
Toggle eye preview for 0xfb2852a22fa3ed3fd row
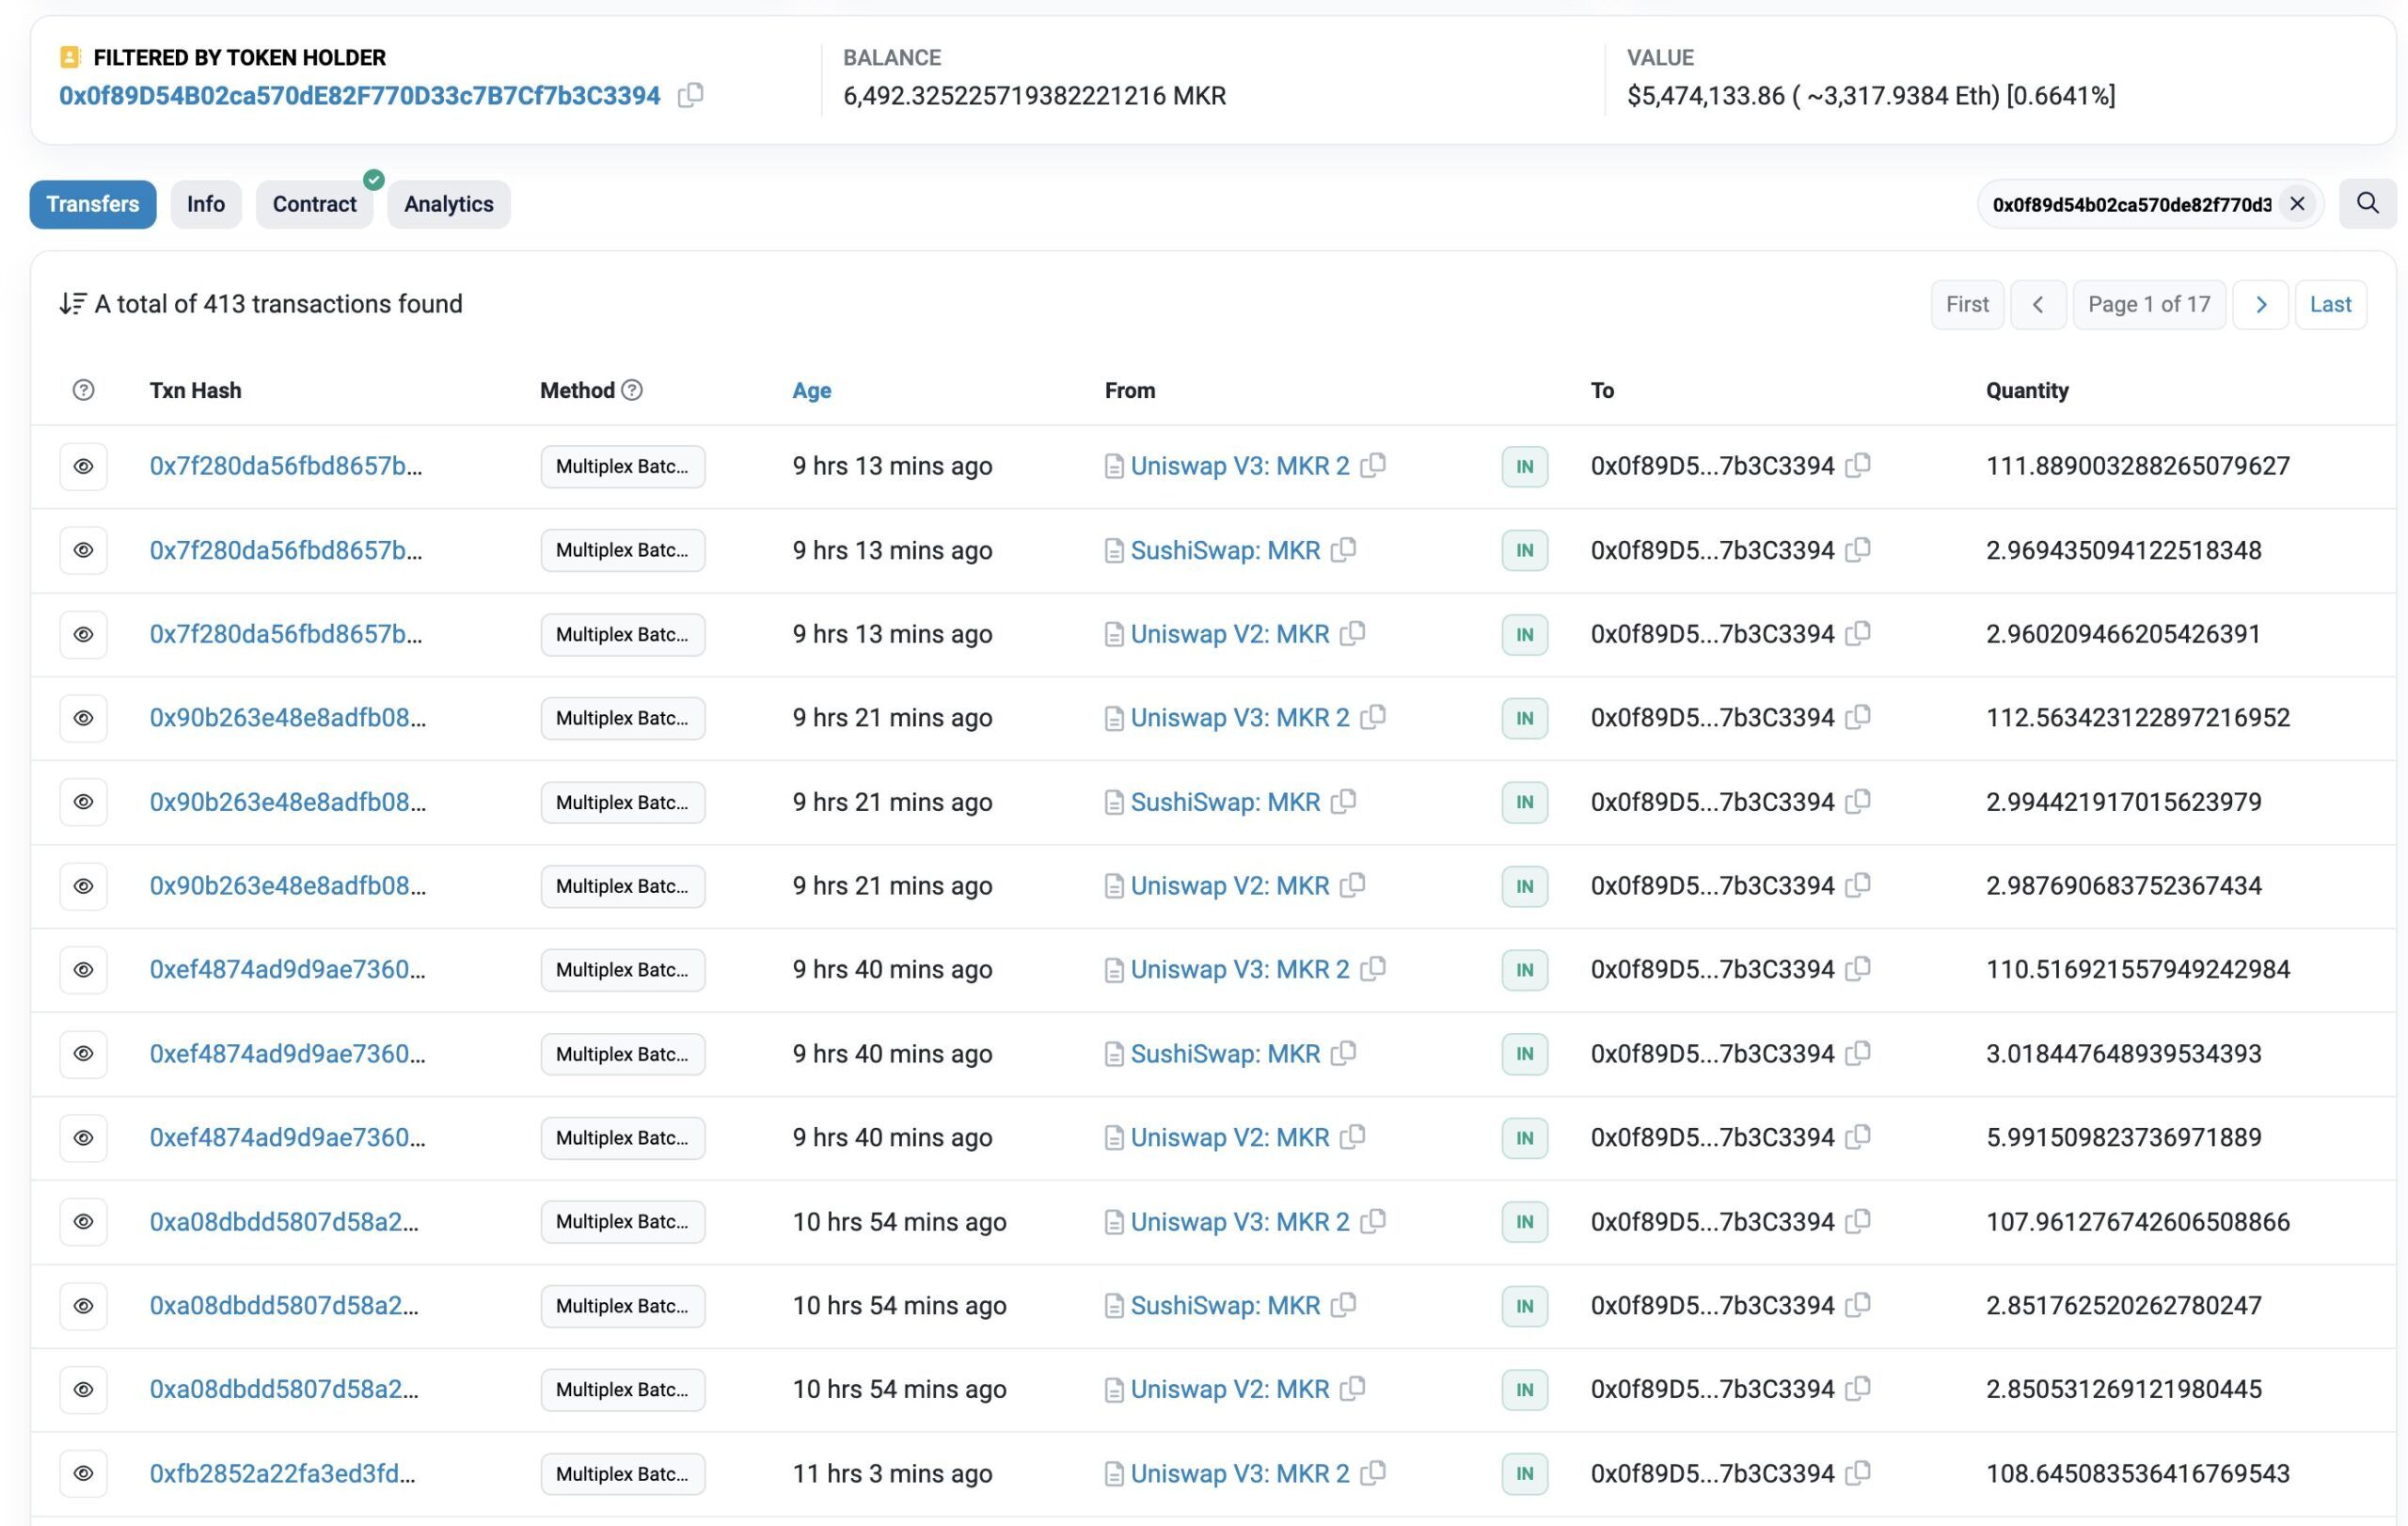84,1473
